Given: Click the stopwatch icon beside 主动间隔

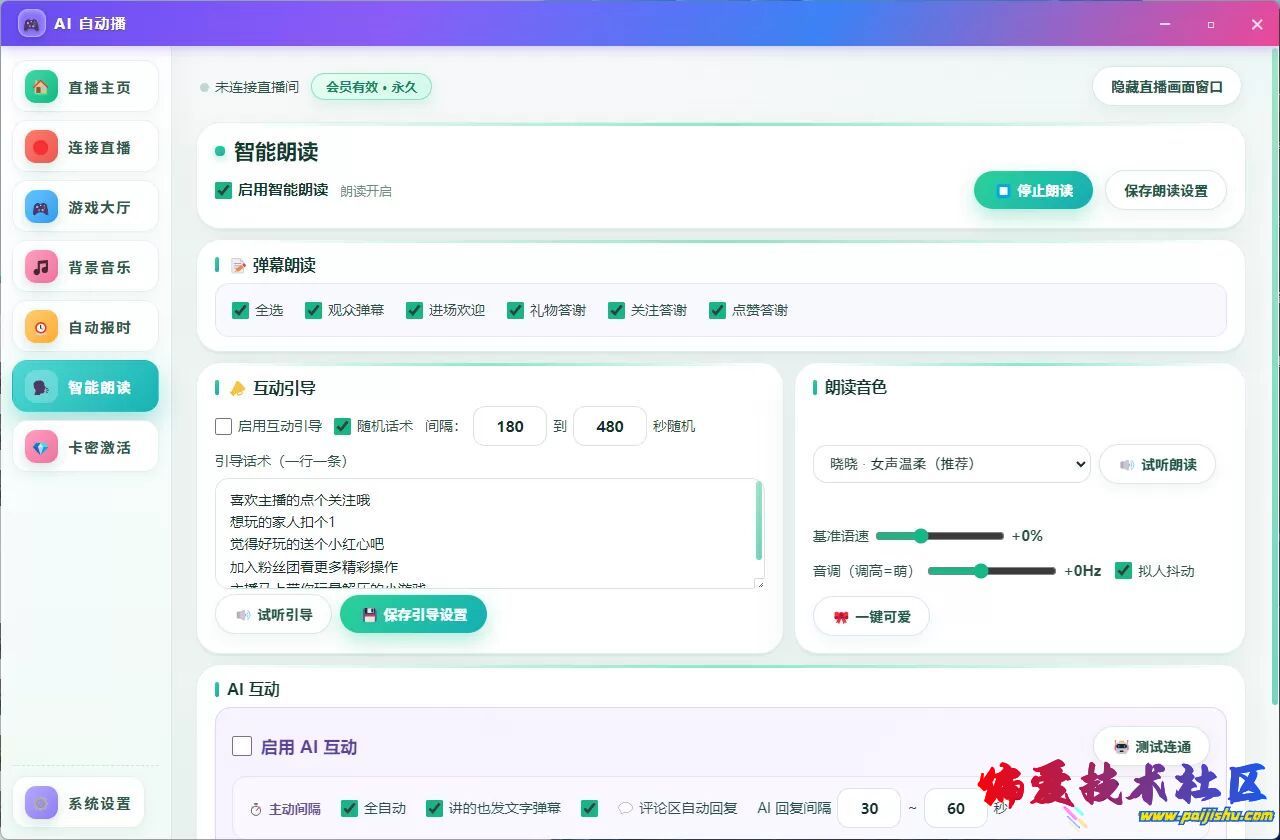Looking at the screenshot, I should point(255,808).
